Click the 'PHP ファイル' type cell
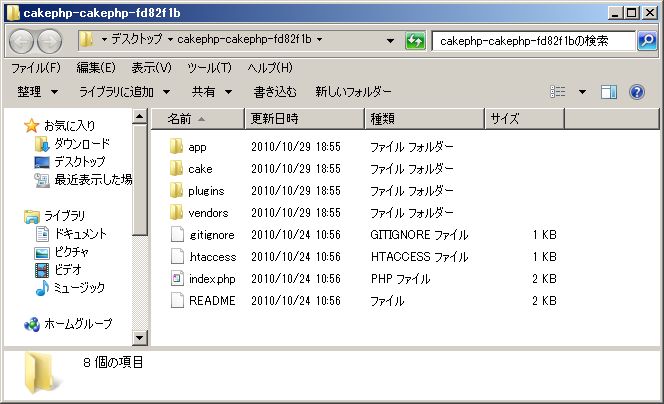664x404 pixels. tap(400, 279)
